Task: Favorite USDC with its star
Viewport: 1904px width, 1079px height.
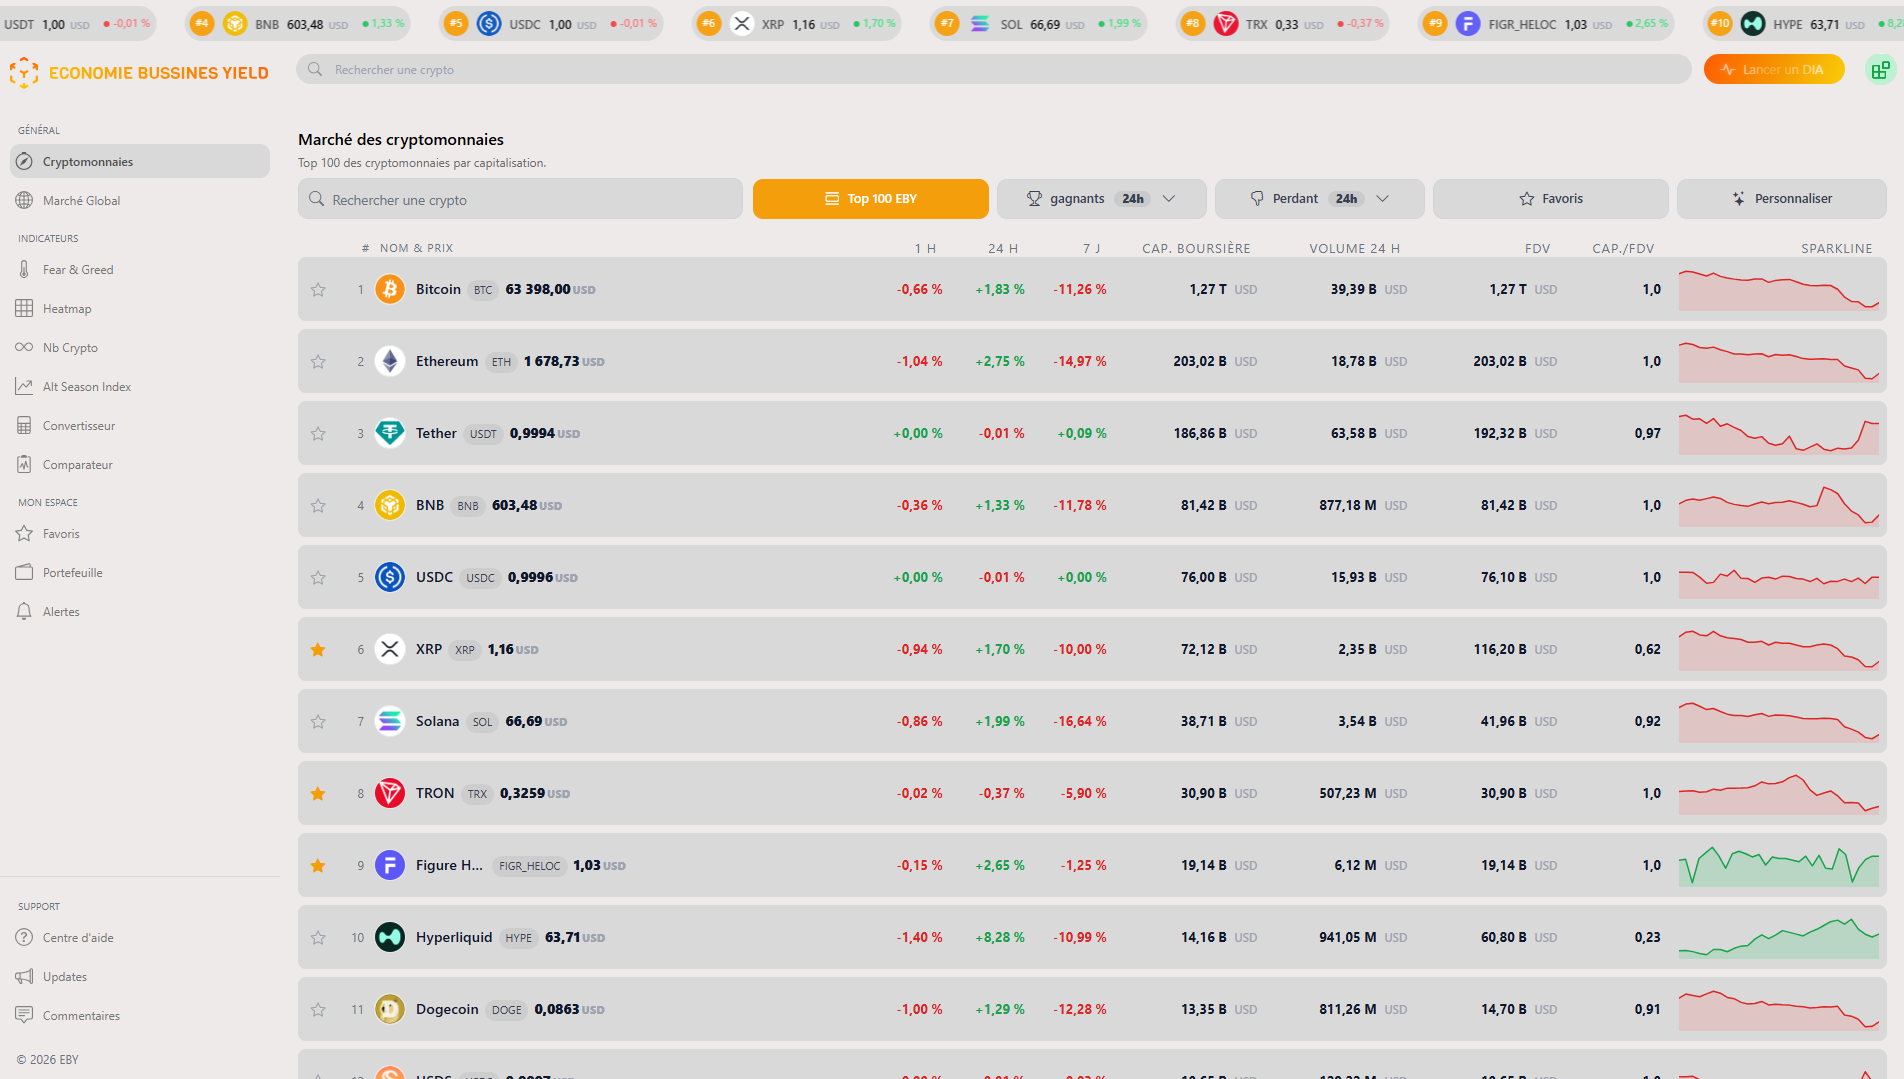Action: point(318,577)
